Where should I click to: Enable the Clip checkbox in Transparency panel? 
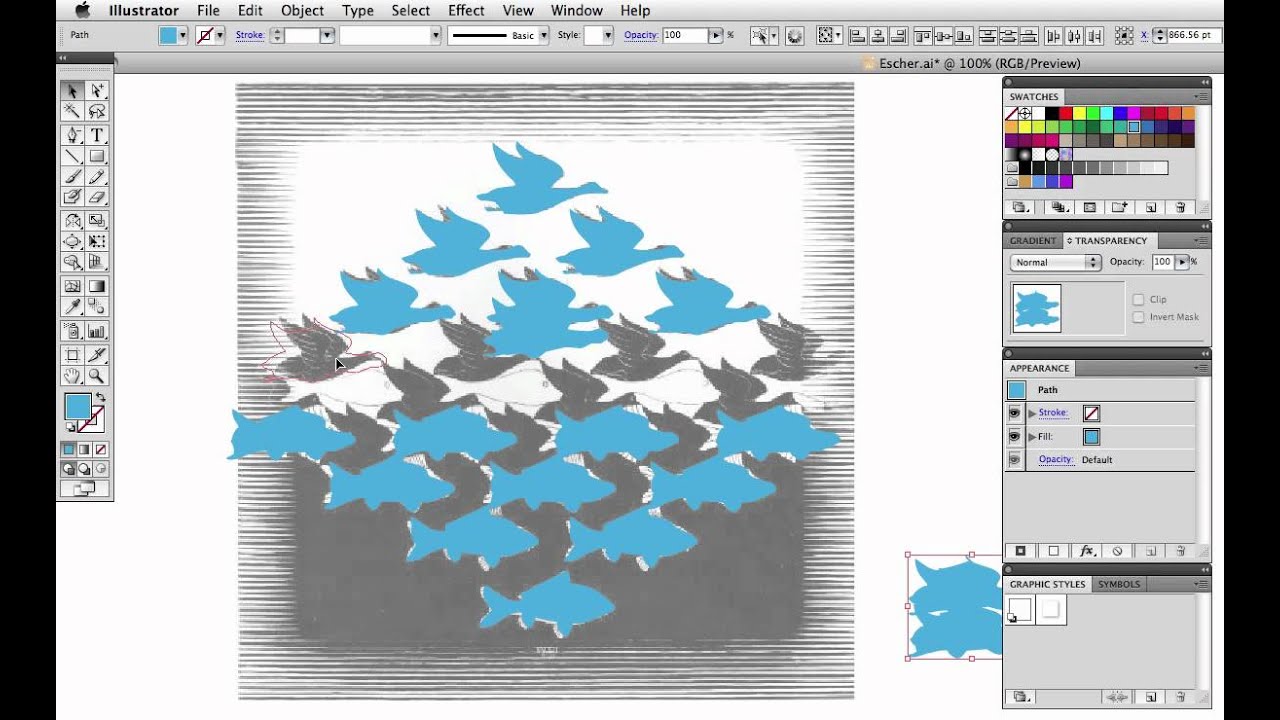[1138, 299]
